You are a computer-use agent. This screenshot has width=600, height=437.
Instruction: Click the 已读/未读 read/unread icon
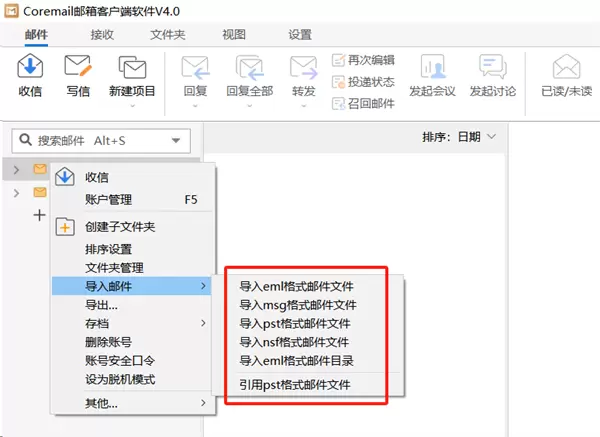[x=566, y=68]
